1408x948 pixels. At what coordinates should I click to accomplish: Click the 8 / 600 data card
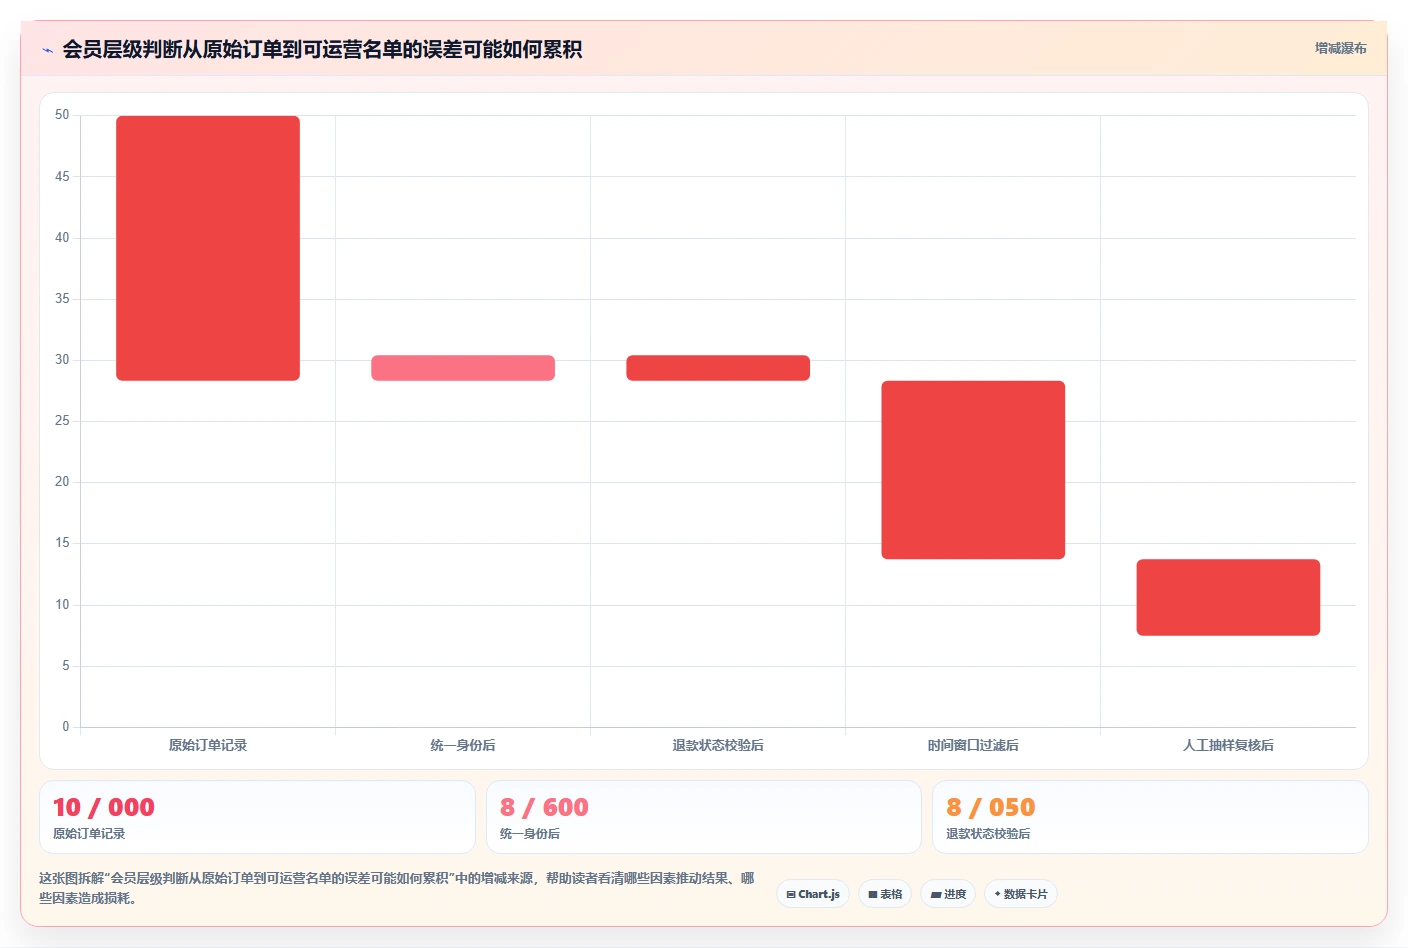click(x=704, y=817)
